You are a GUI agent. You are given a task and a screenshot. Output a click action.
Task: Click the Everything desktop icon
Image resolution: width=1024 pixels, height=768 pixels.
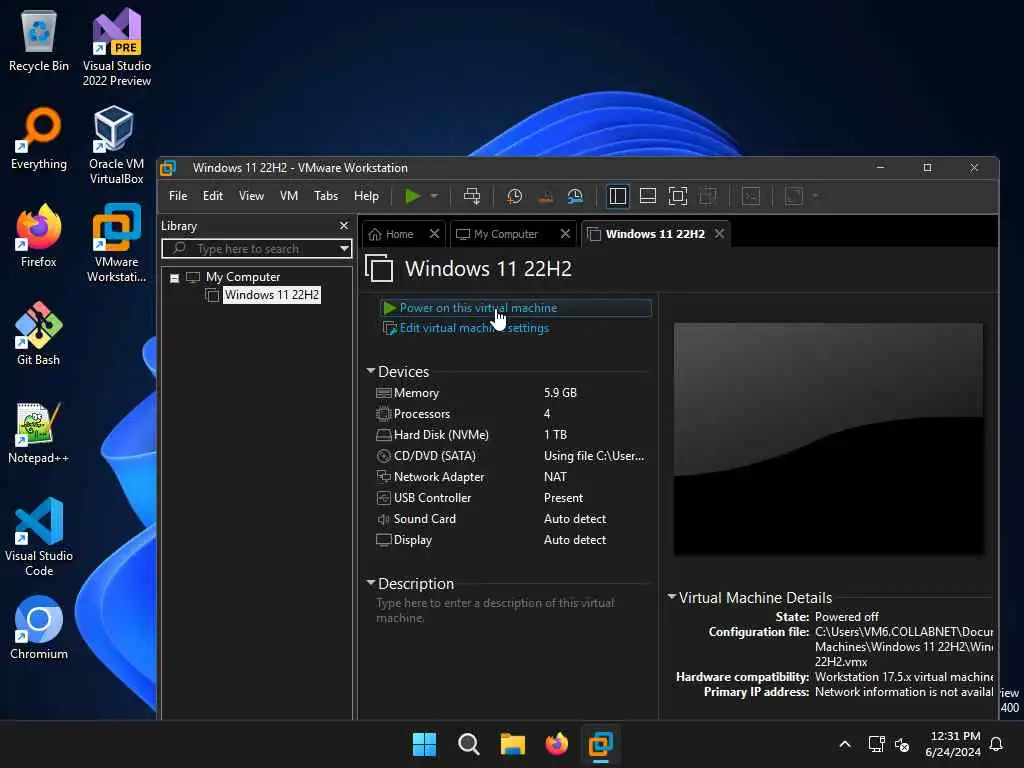click(39, 138)
